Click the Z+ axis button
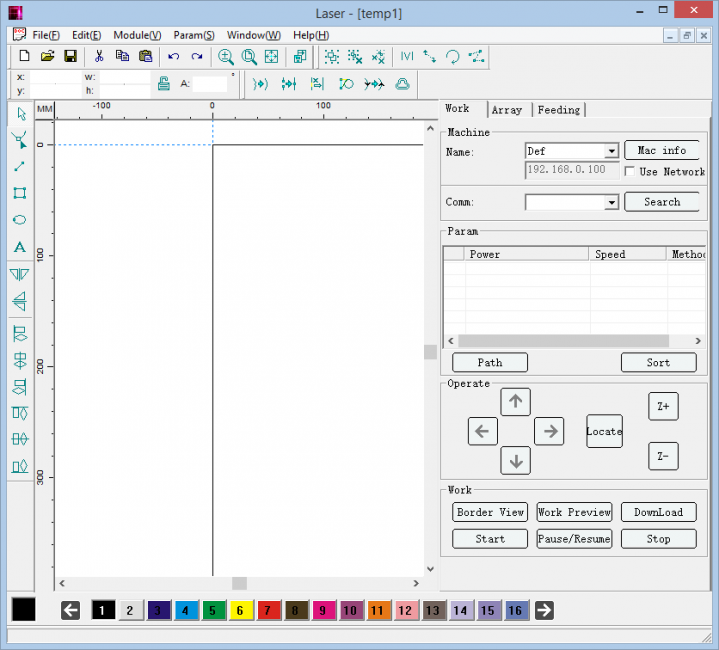This screenshot has height=650, width=719. click(x=663, y=407)
